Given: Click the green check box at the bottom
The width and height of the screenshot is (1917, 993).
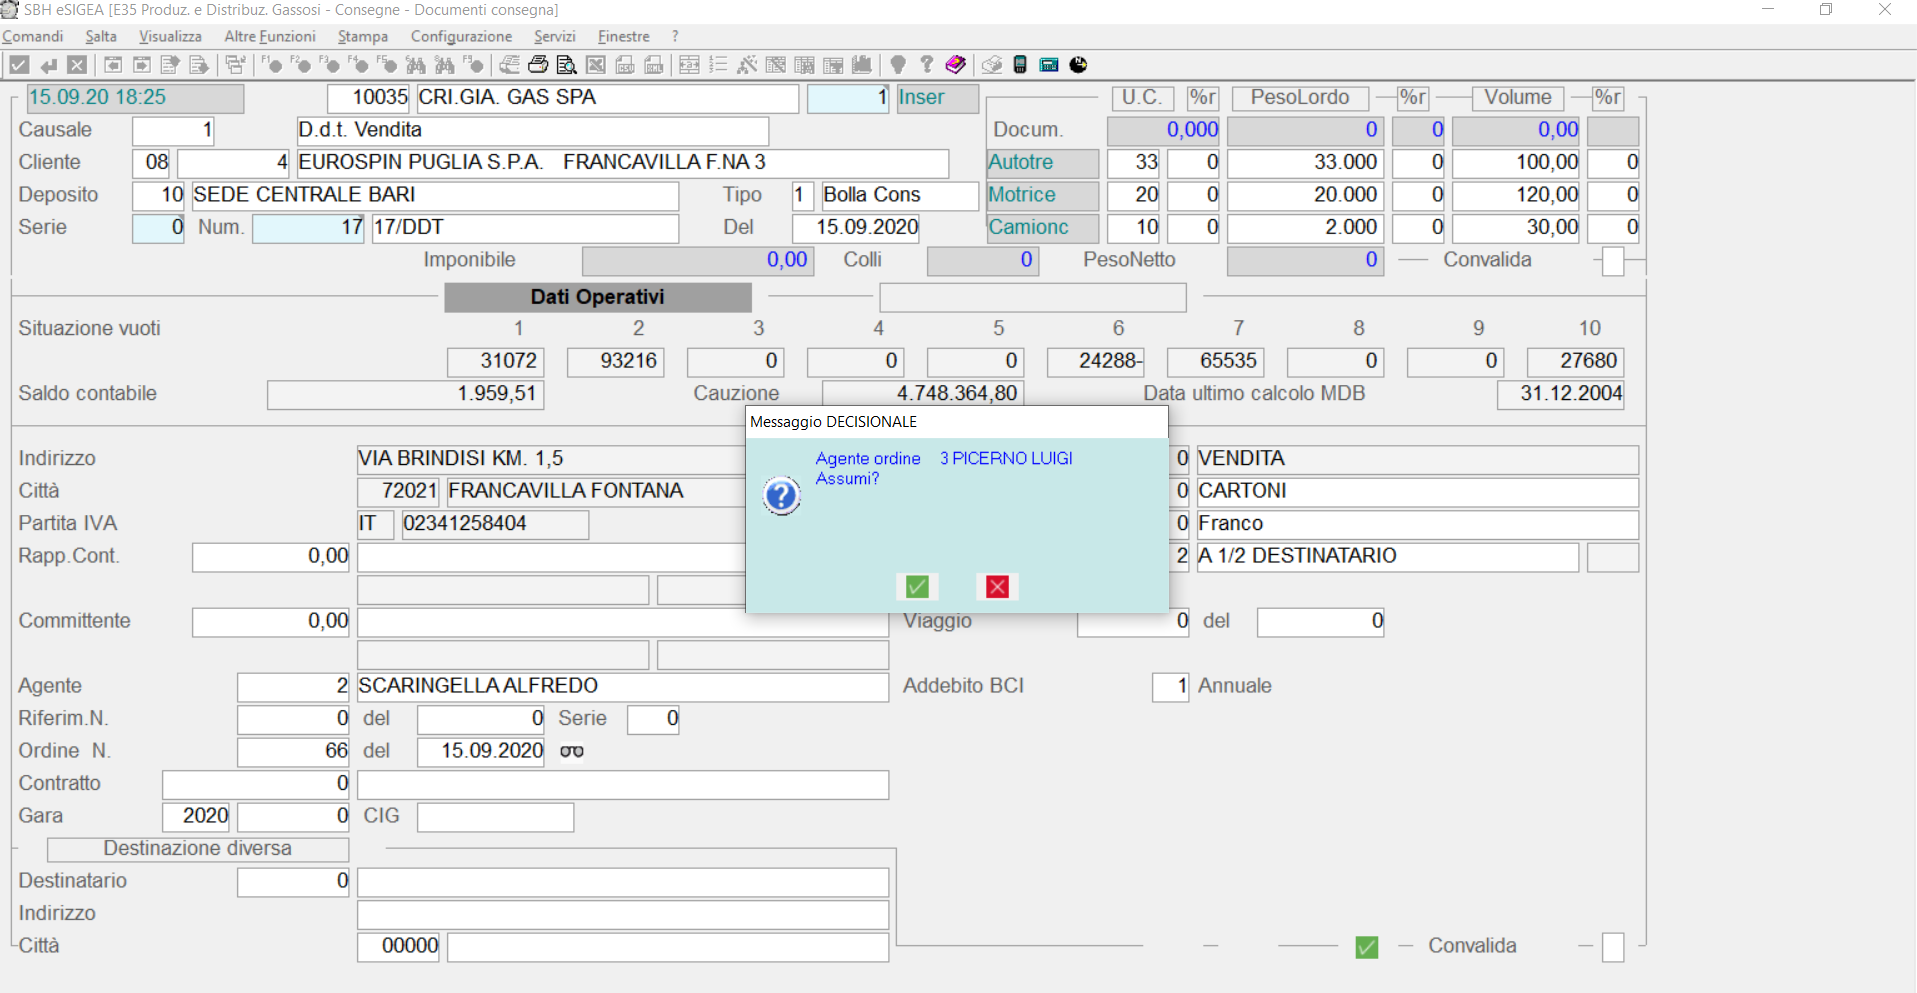Looking at the screenshot, I should tap(1366, 947).
